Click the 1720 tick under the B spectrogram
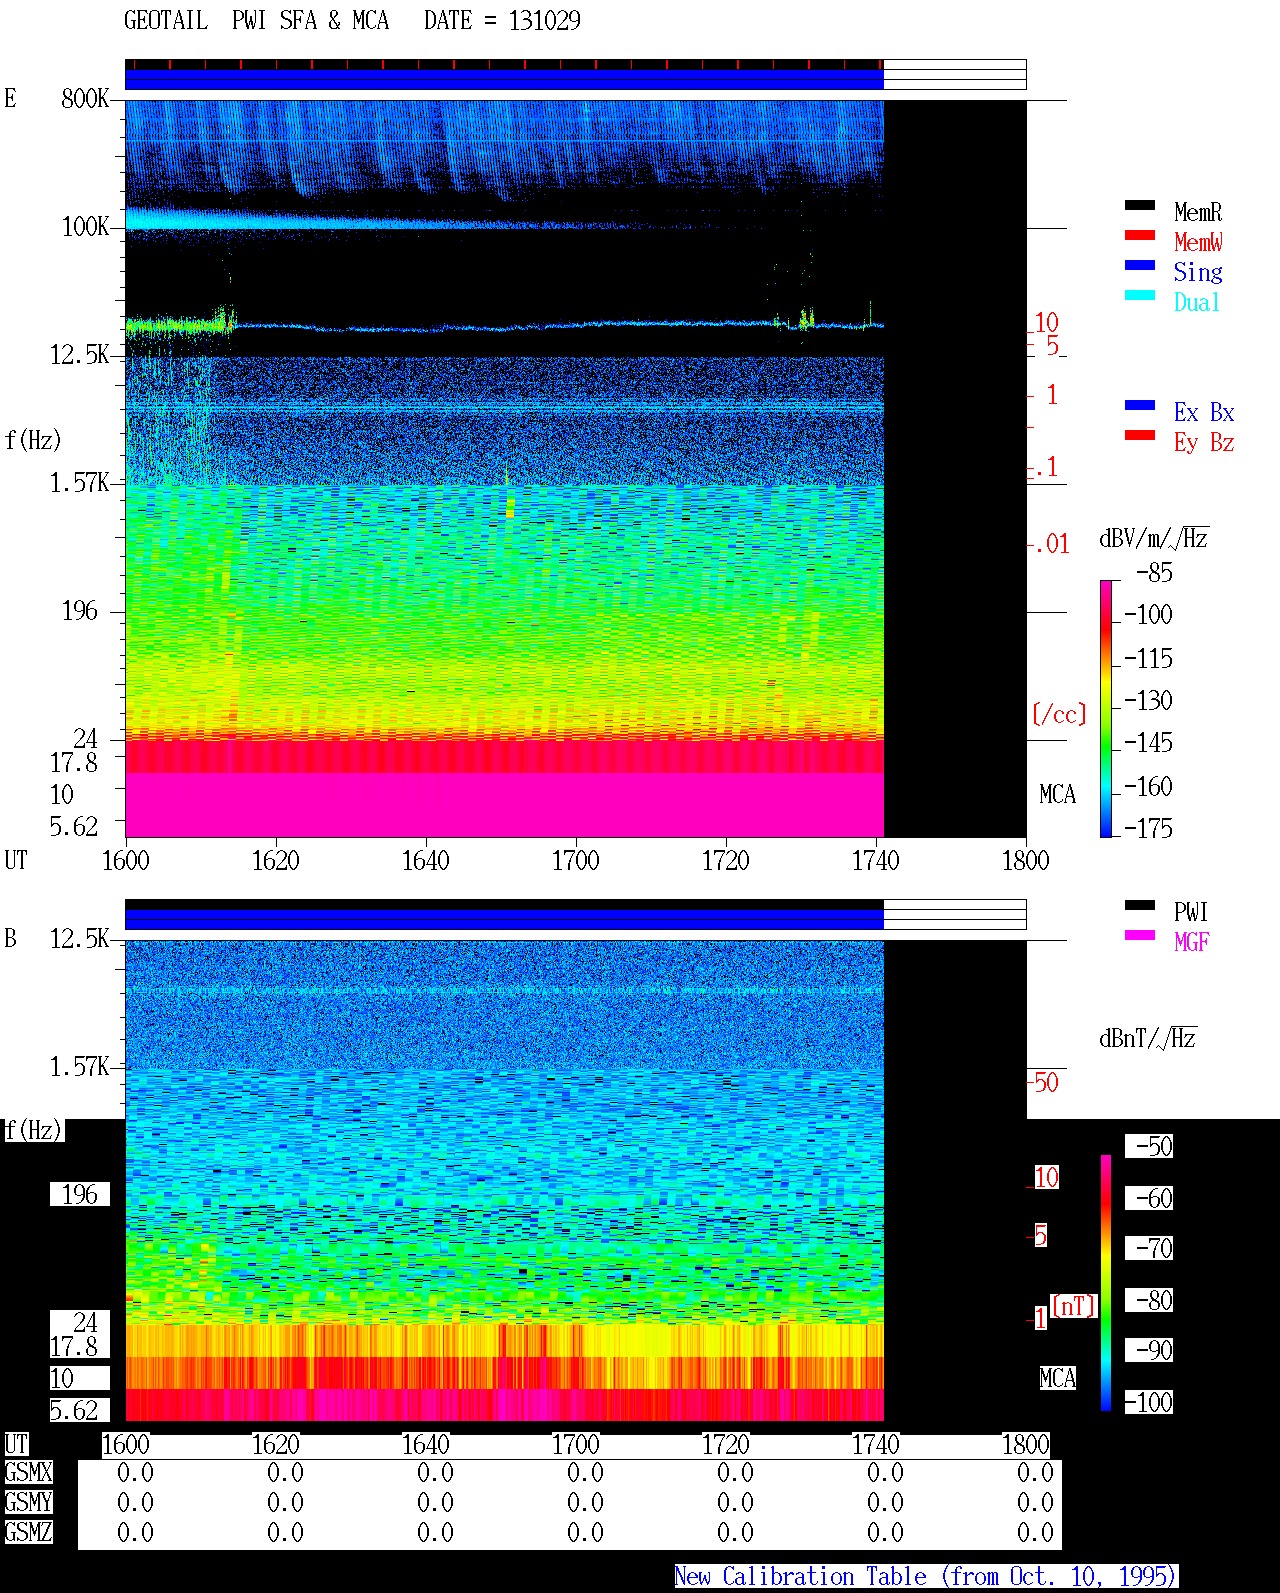The image size is (1280, 1593). tap(726, 1445)
